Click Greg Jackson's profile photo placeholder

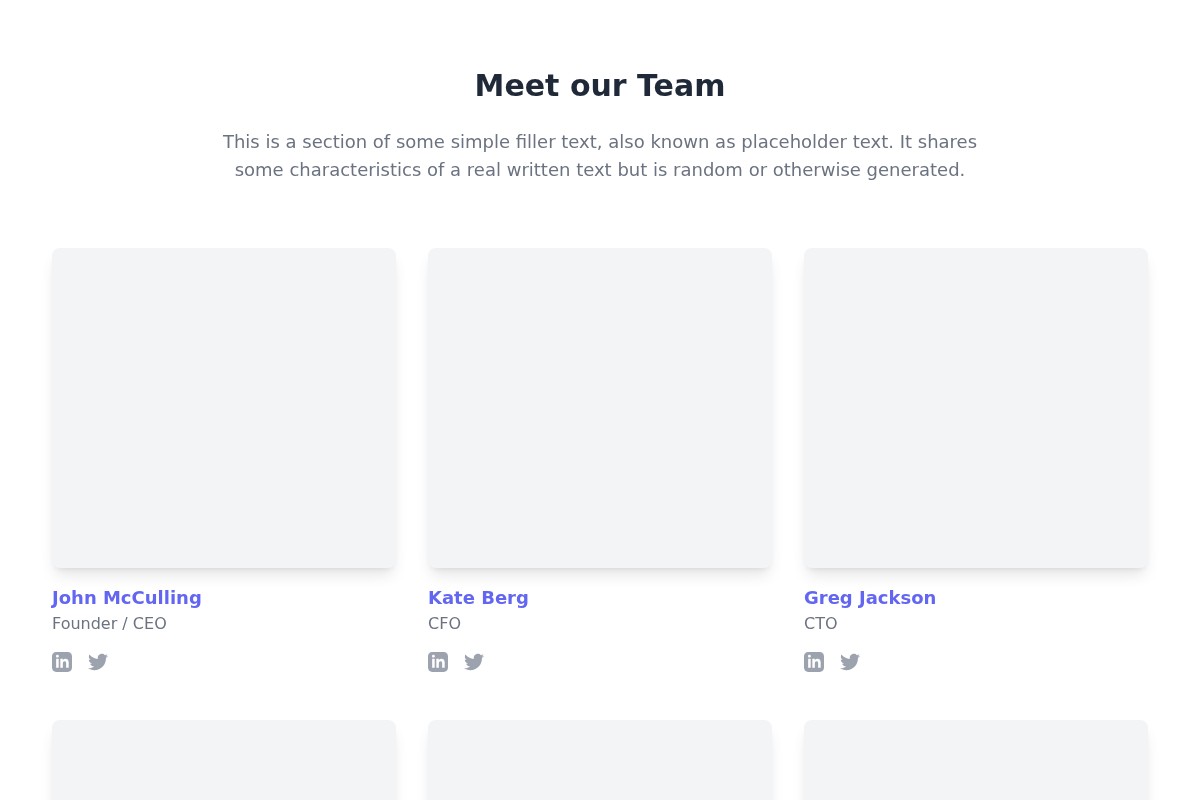(976, 408)
